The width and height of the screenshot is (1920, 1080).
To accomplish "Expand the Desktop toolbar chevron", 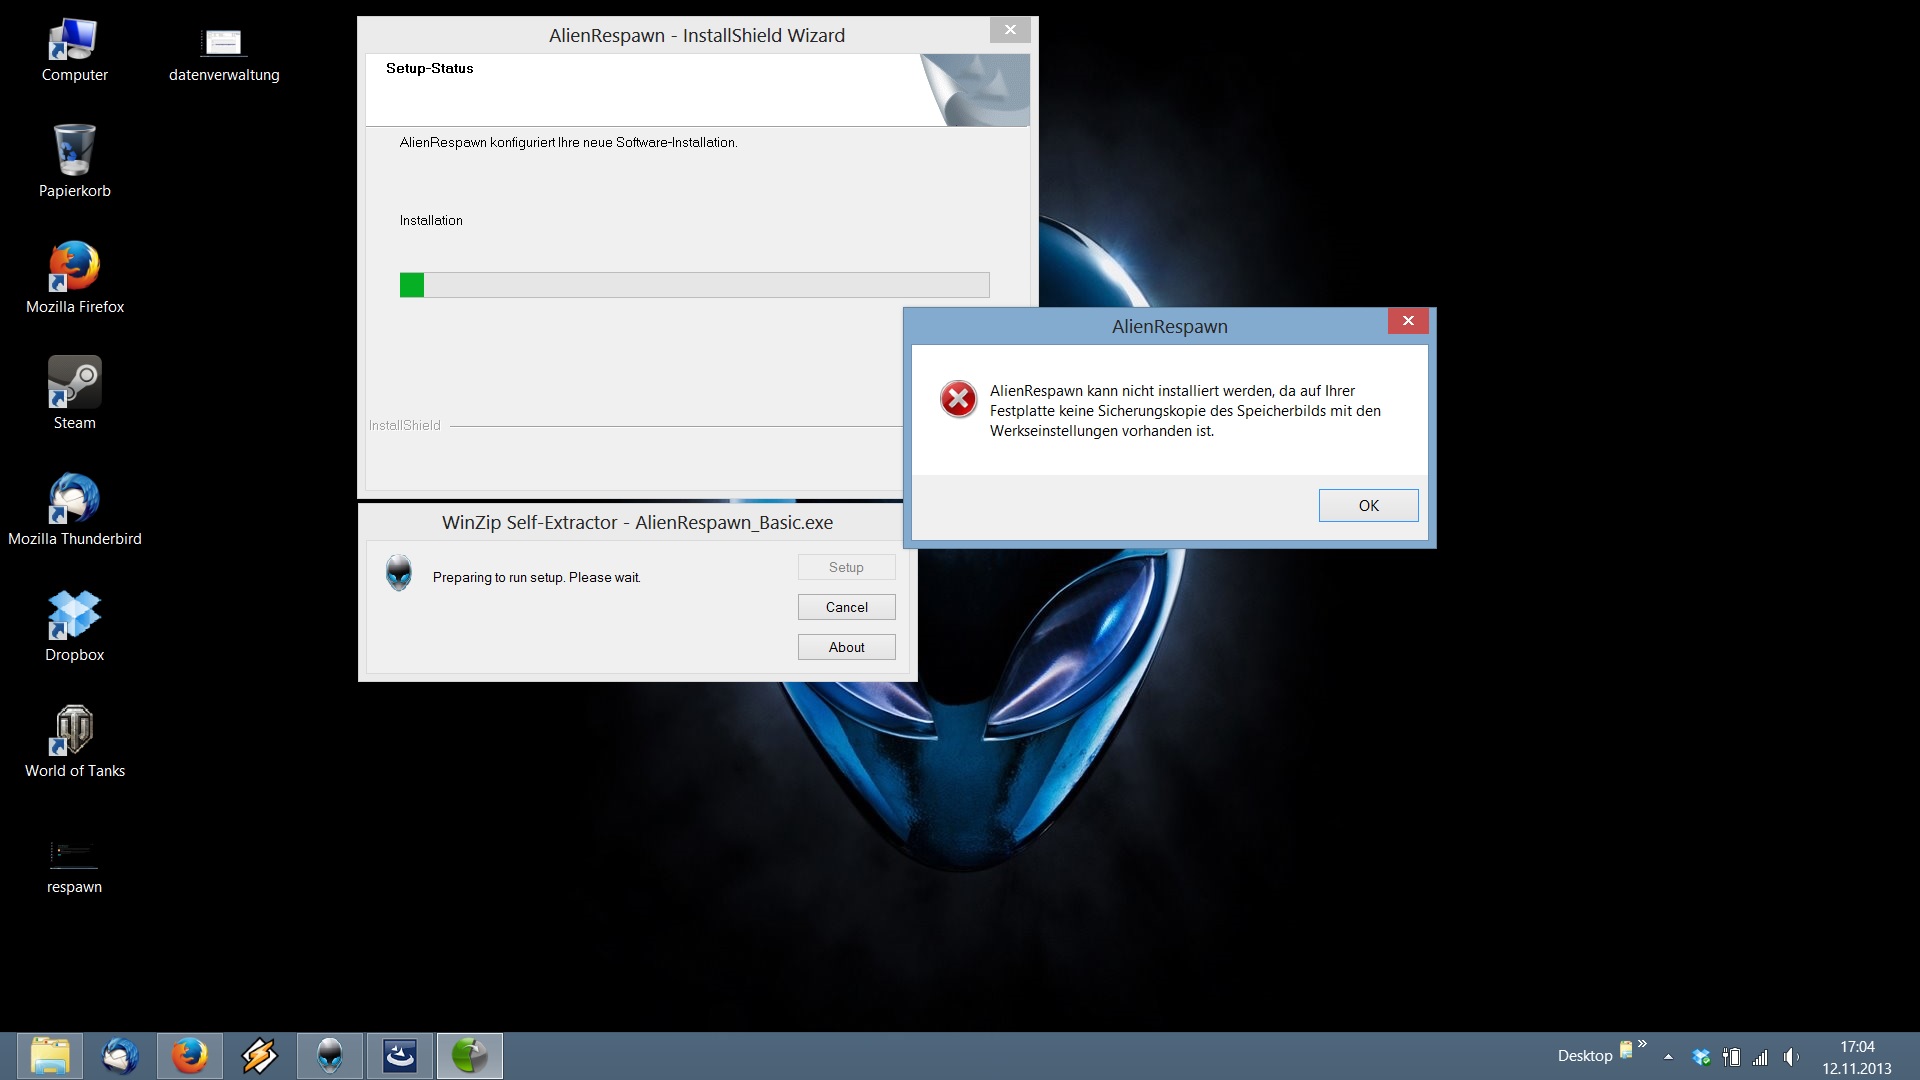I will [1642, 1044].
